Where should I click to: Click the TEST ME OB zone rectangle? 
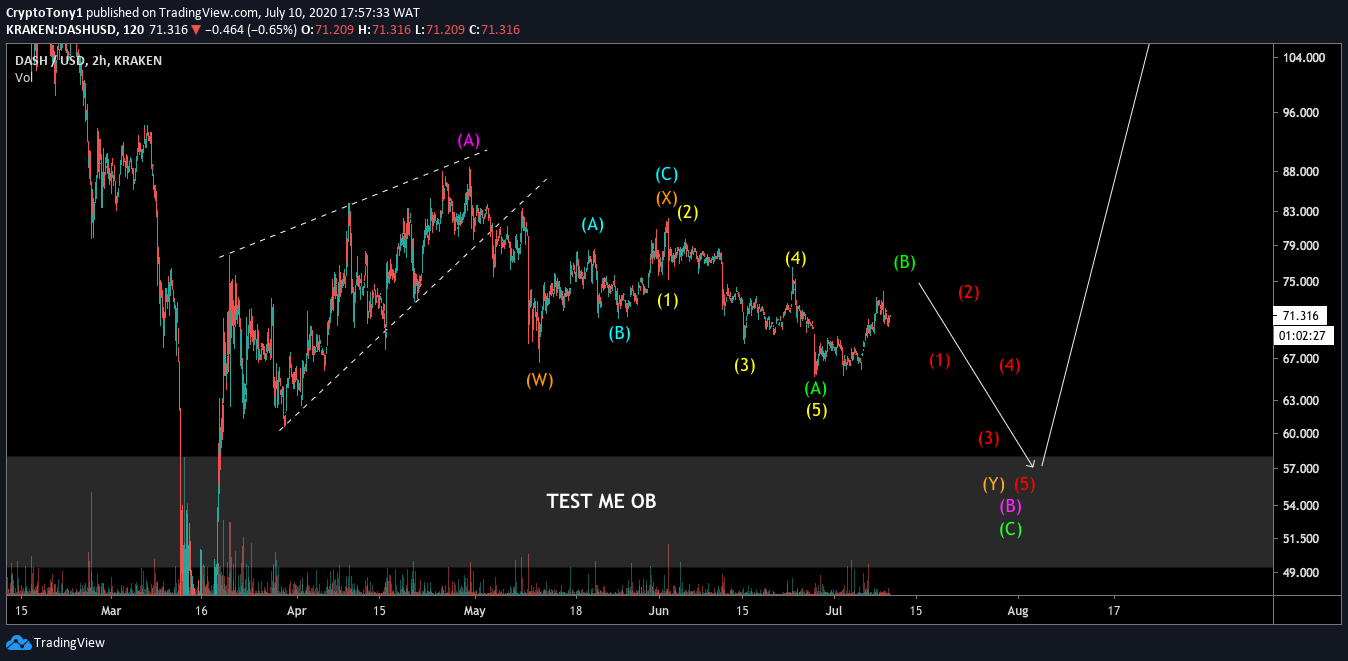pos(600,501)
